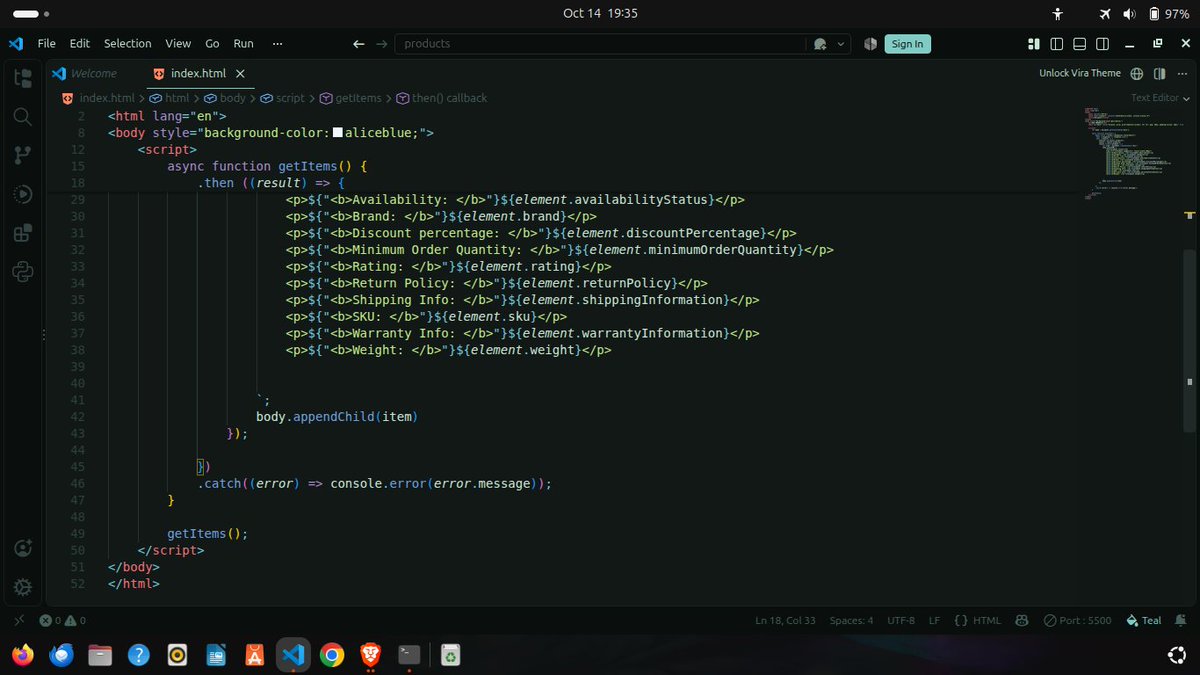Open the Explorer view in activity bar

(x=22, y=77)
